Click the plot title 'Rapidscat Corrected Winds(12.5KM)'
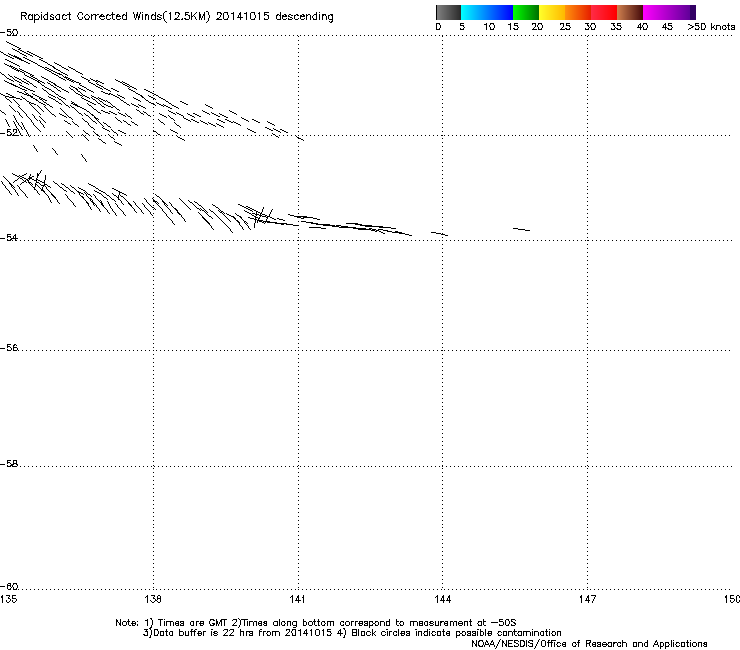 (x=115, y=17)
